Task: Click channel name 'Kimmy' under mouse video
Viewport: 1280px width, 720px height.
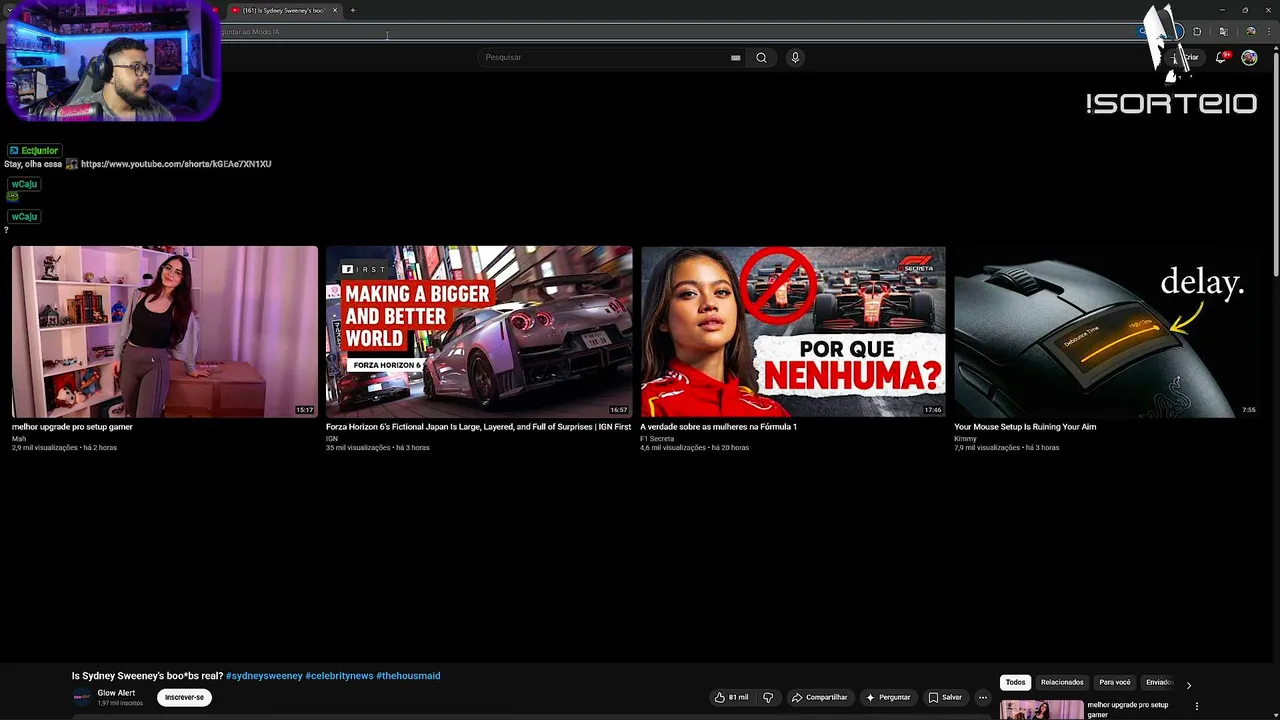Action: [x=965, y=439]
